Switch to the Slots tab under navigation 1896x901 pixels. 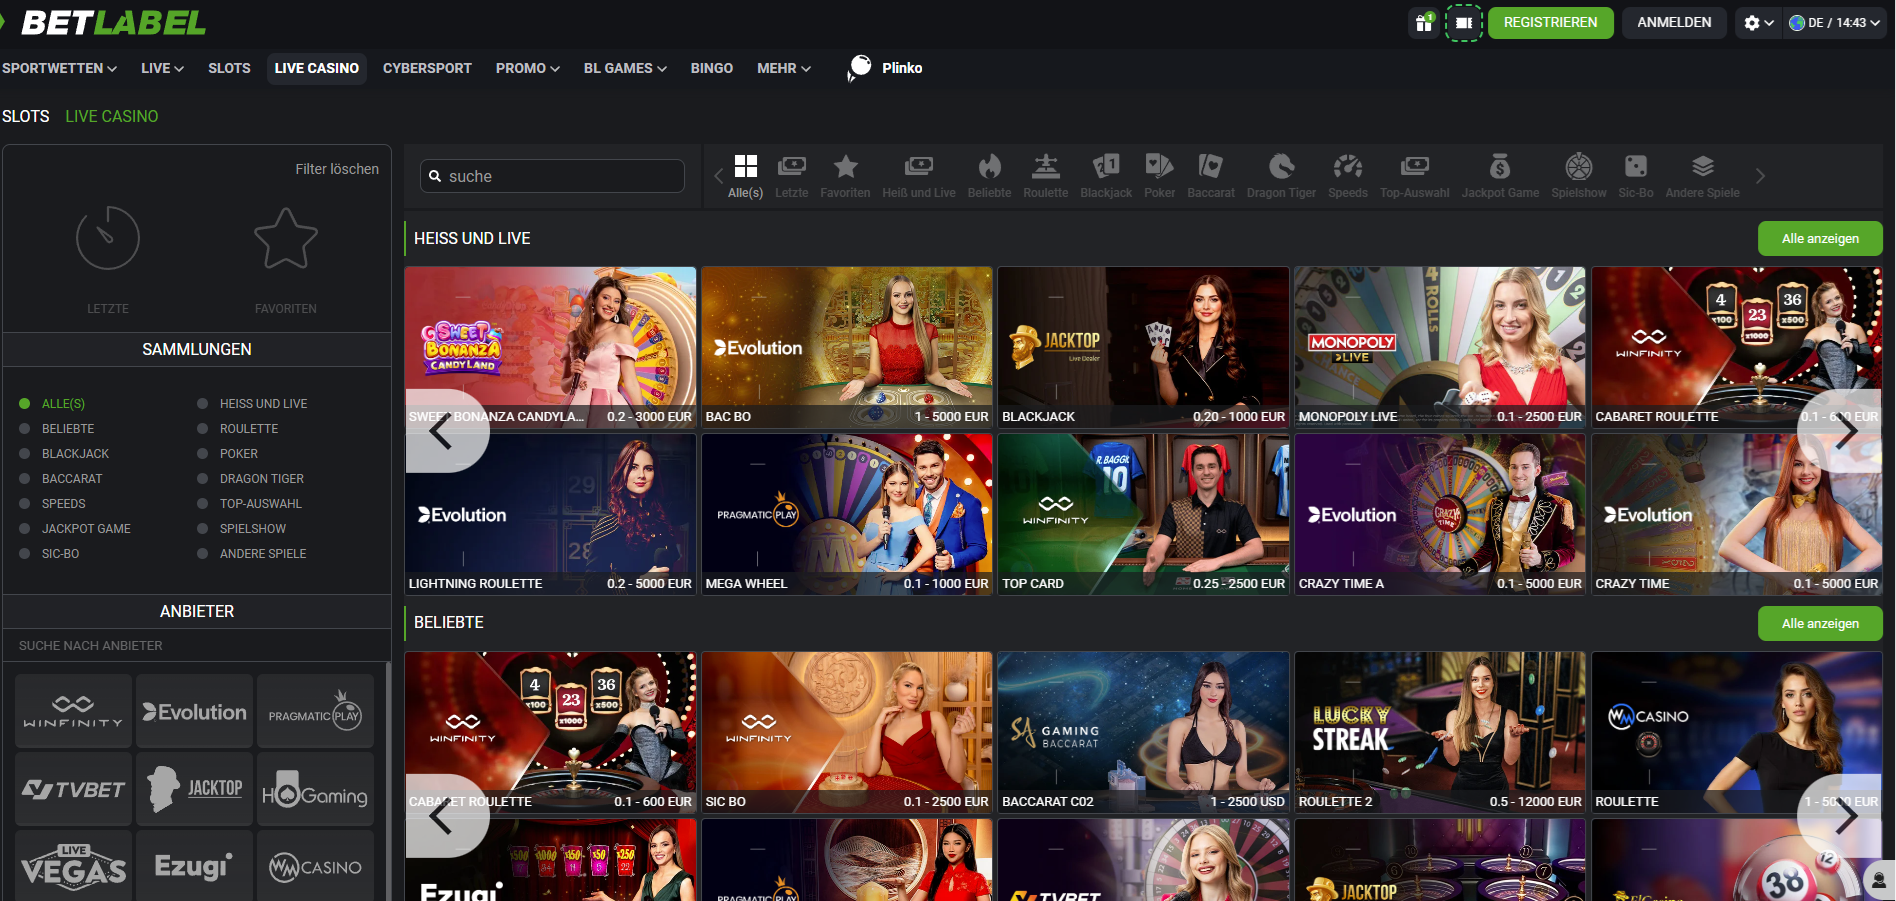25,116
